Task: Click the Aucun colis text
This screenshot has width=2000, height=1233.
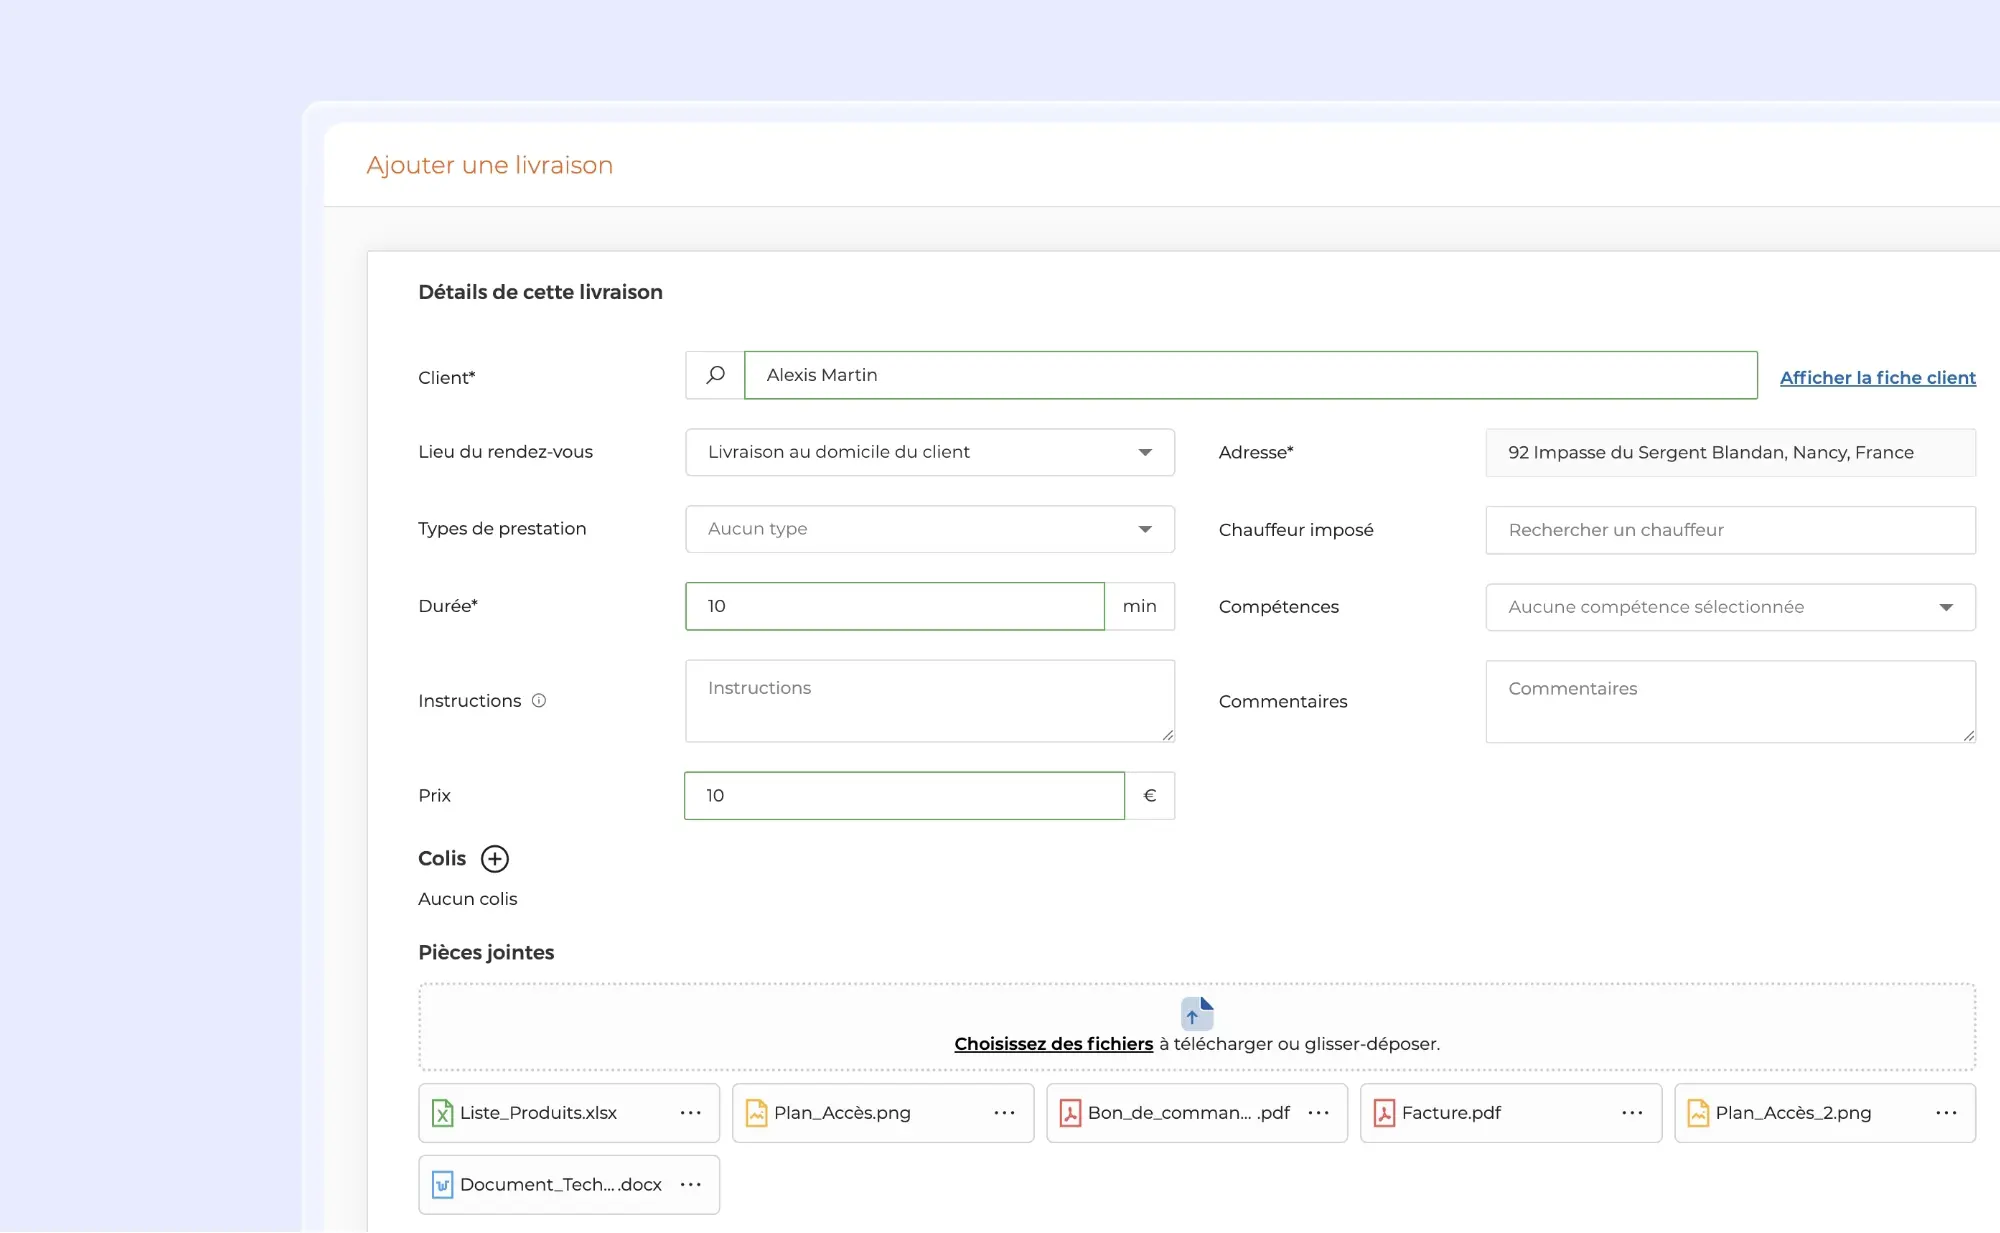Action: coord(467,898)
